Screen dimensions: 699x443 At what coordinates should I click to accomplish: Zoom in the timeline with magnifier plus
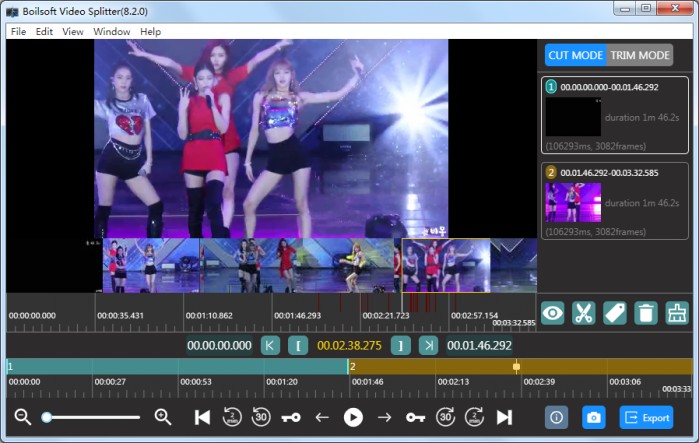click(x=163, y=417)
